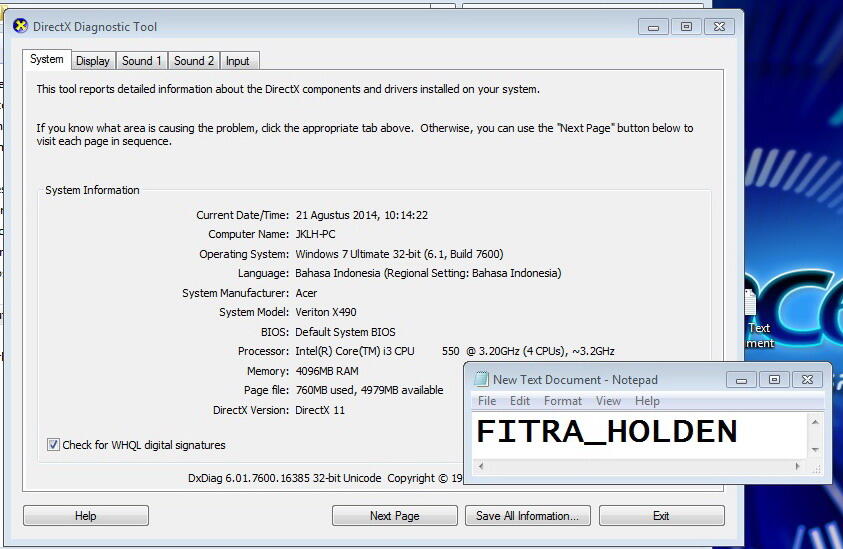Click the DirectX Diagnostic Tool title icon
843x549 pixels.
pos(20,26)
